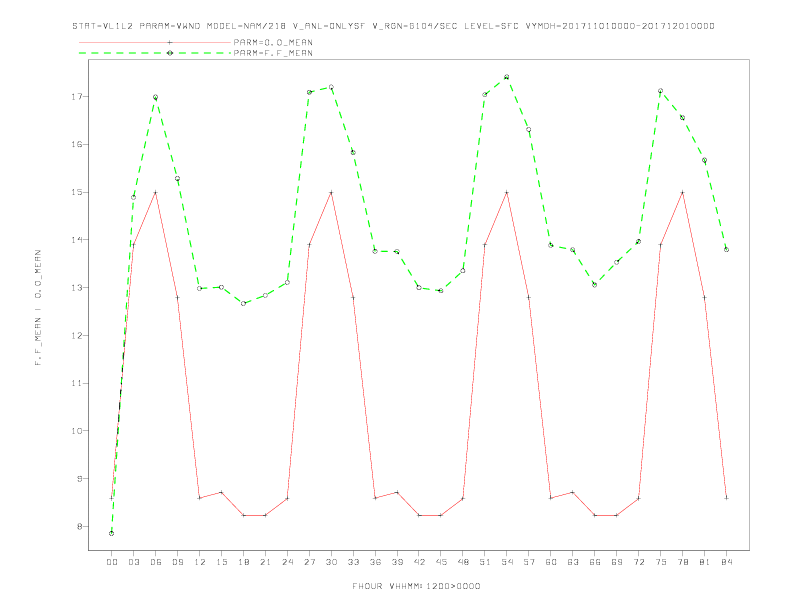This screenshot has width=792, height=612.
Task: Click x-axis tick label 06
Action: tap(156, 562)
